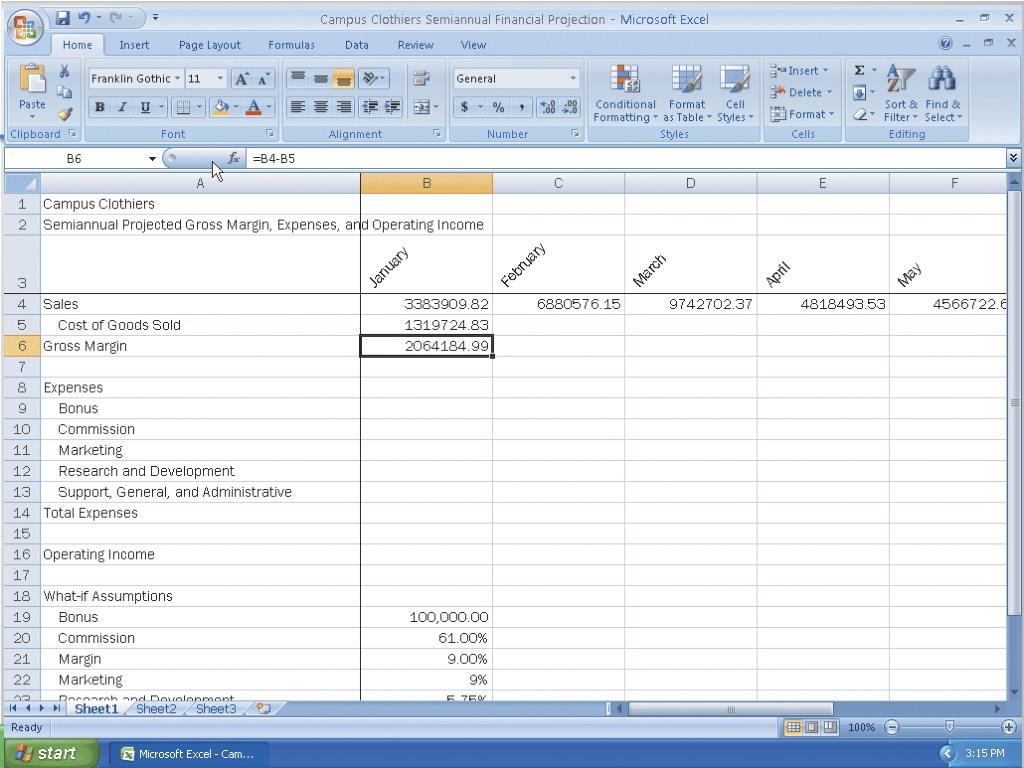The image size is (1024, 768).
Task: Toggle Underline formatting
Action: coord(145,107)
